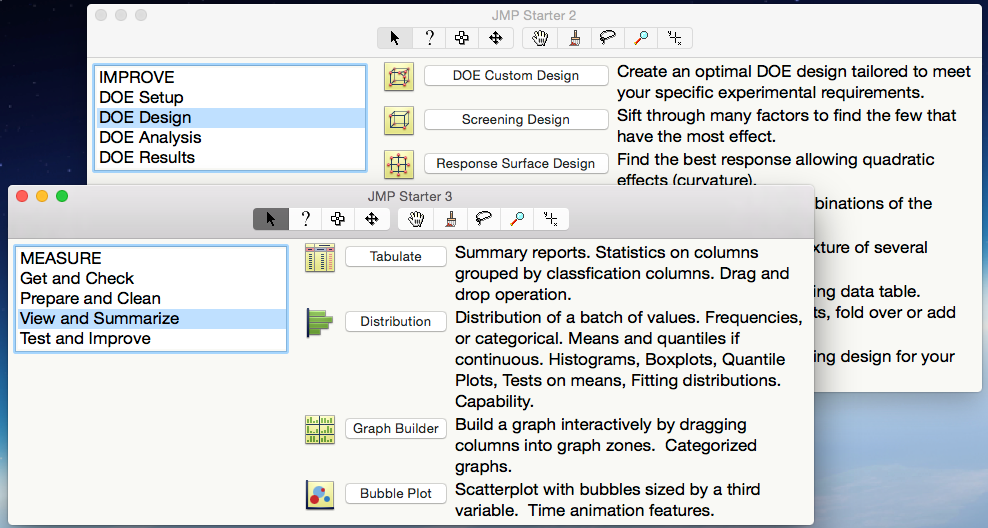Select DOE Analysis in the list

click(x=150, y=137)
